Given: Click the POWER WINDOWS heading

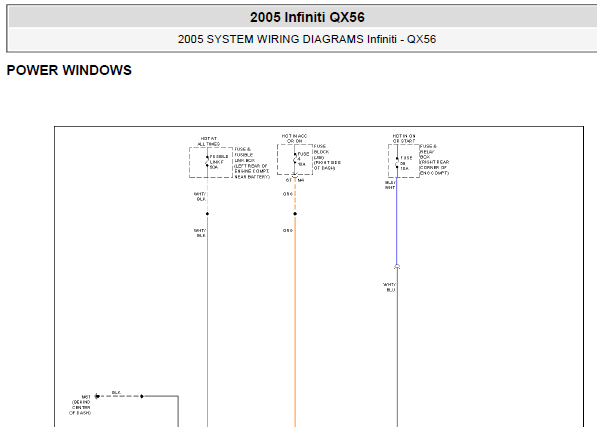Looking at the screenshot, I should coord(69,70).
